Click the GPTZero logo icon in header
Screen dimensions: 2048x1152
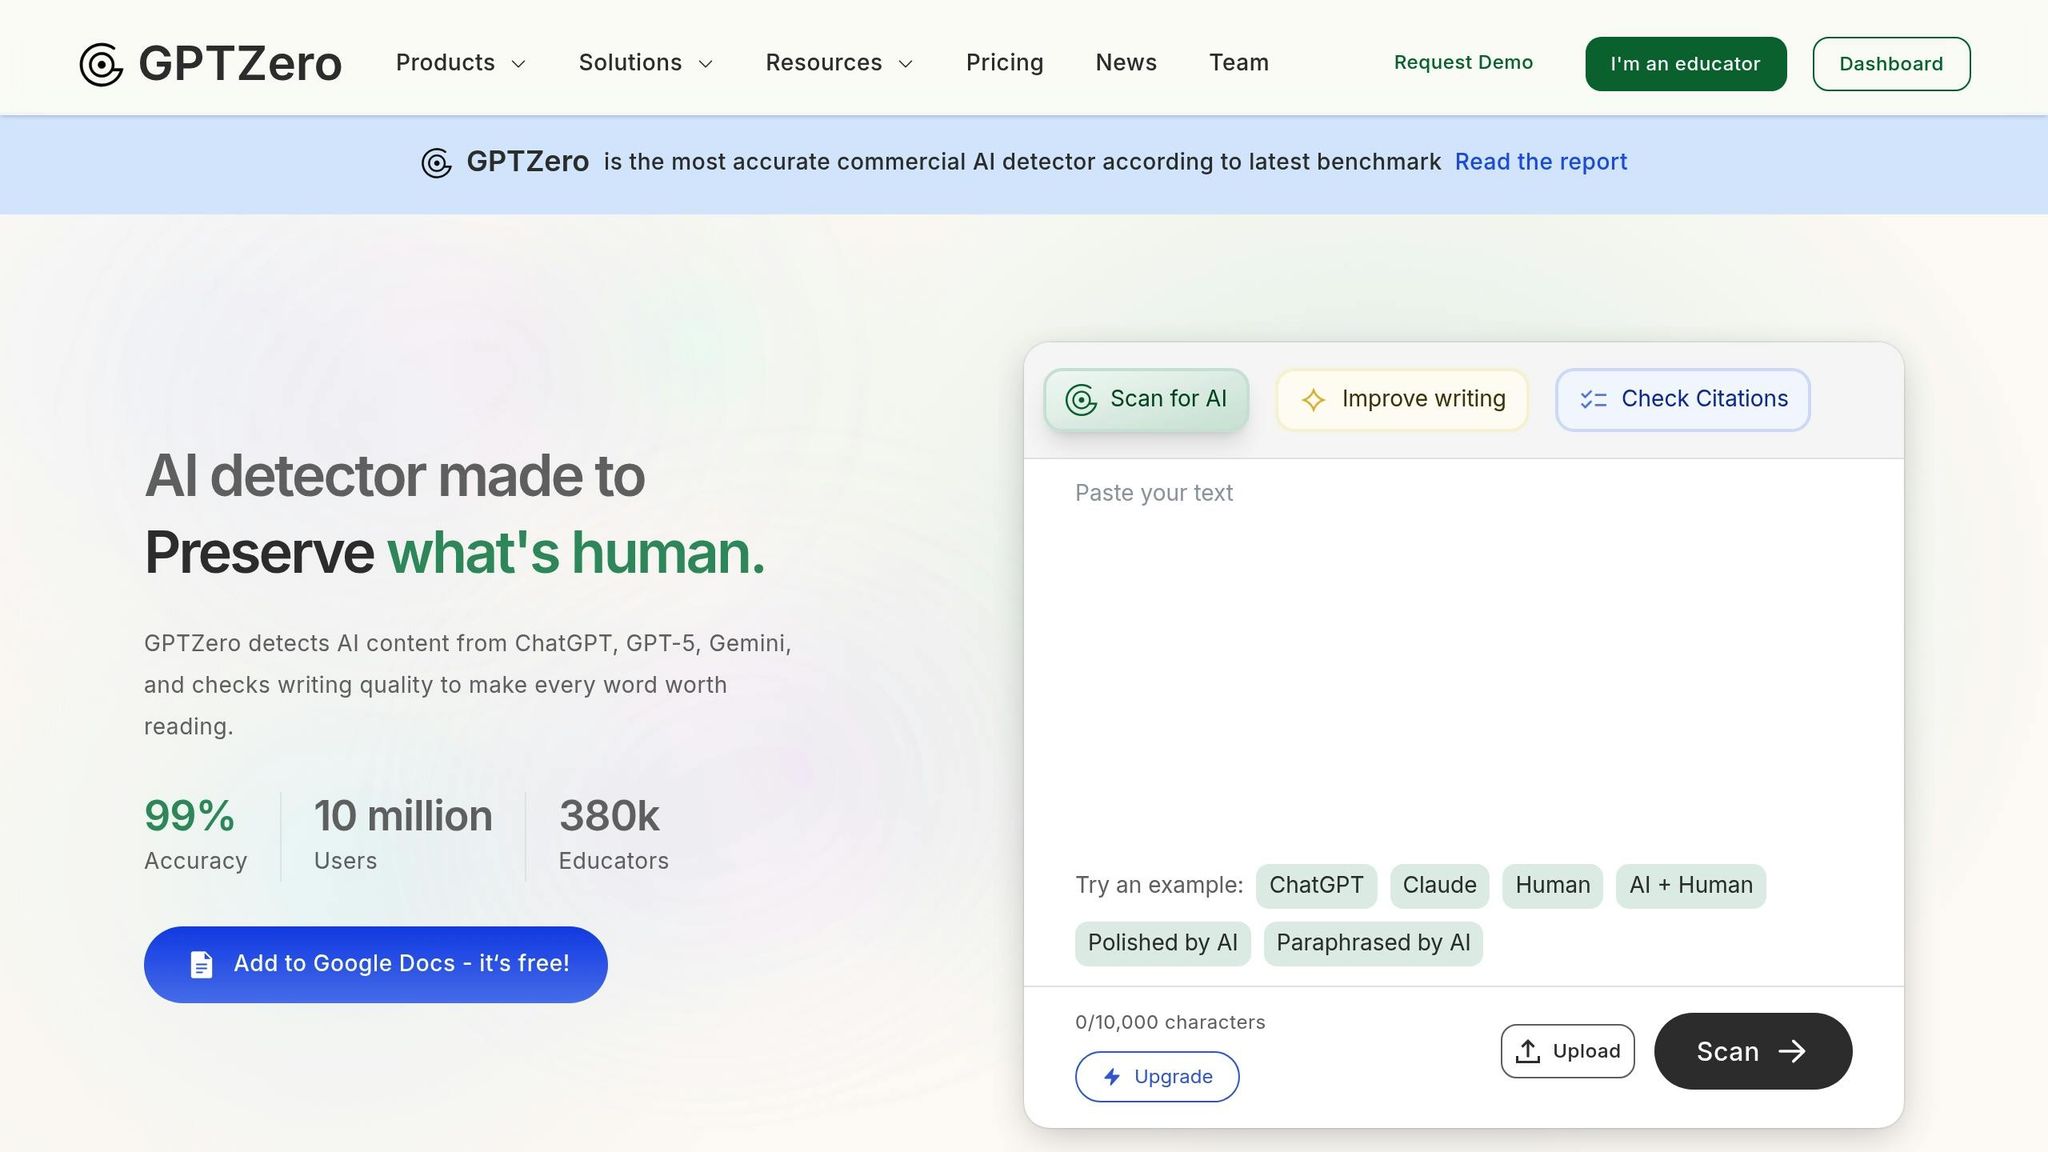(101, 64)
